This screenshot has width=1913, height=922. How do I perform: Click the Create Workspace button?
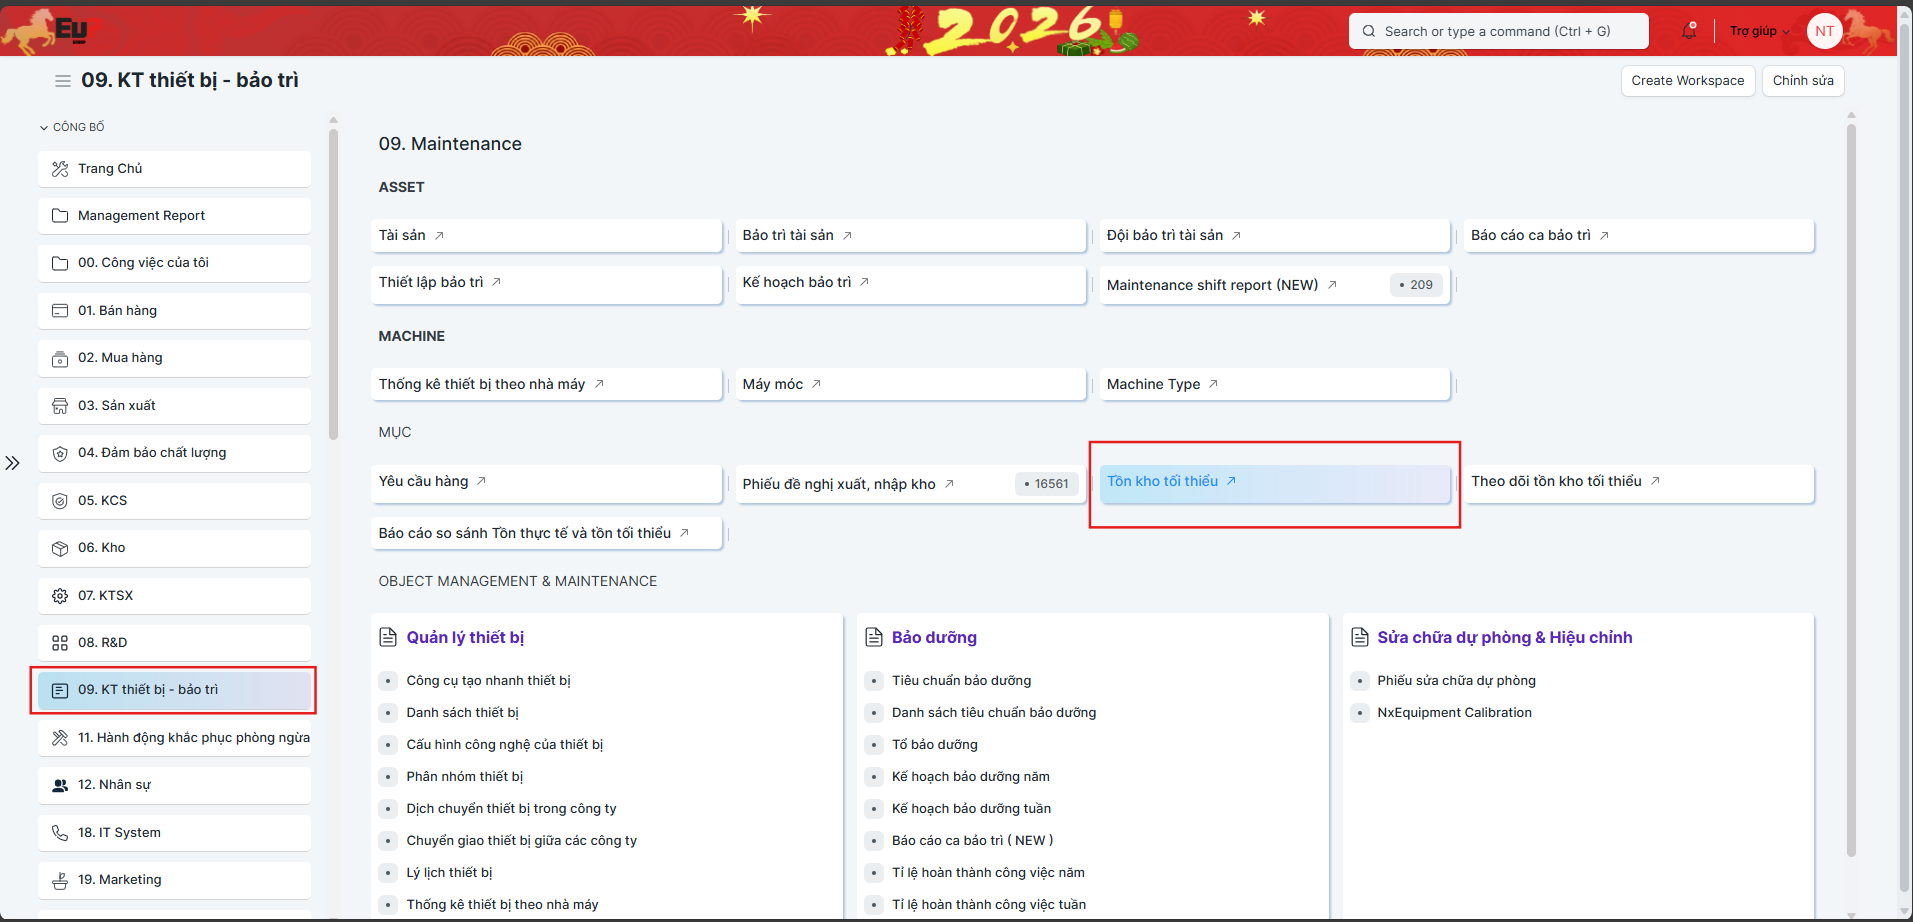point(1687,81)
